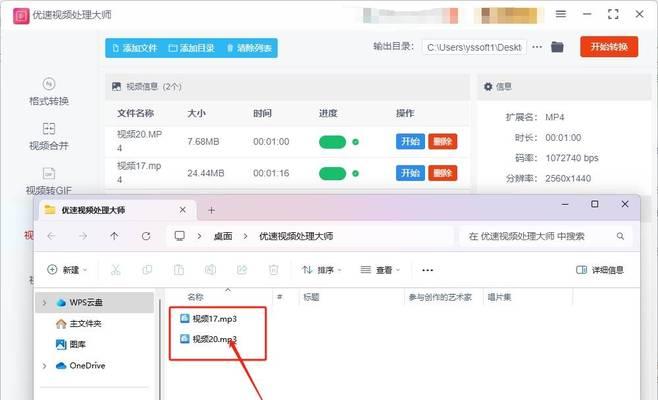Click the # column header

point(279,297)
